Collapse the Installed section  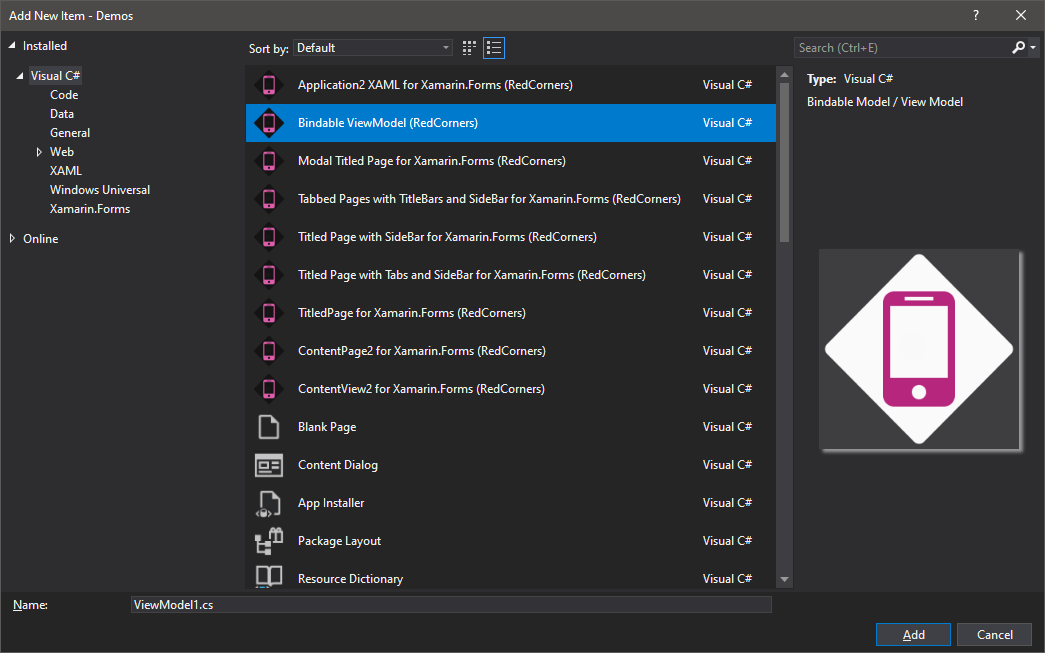(x=12, y=46)
